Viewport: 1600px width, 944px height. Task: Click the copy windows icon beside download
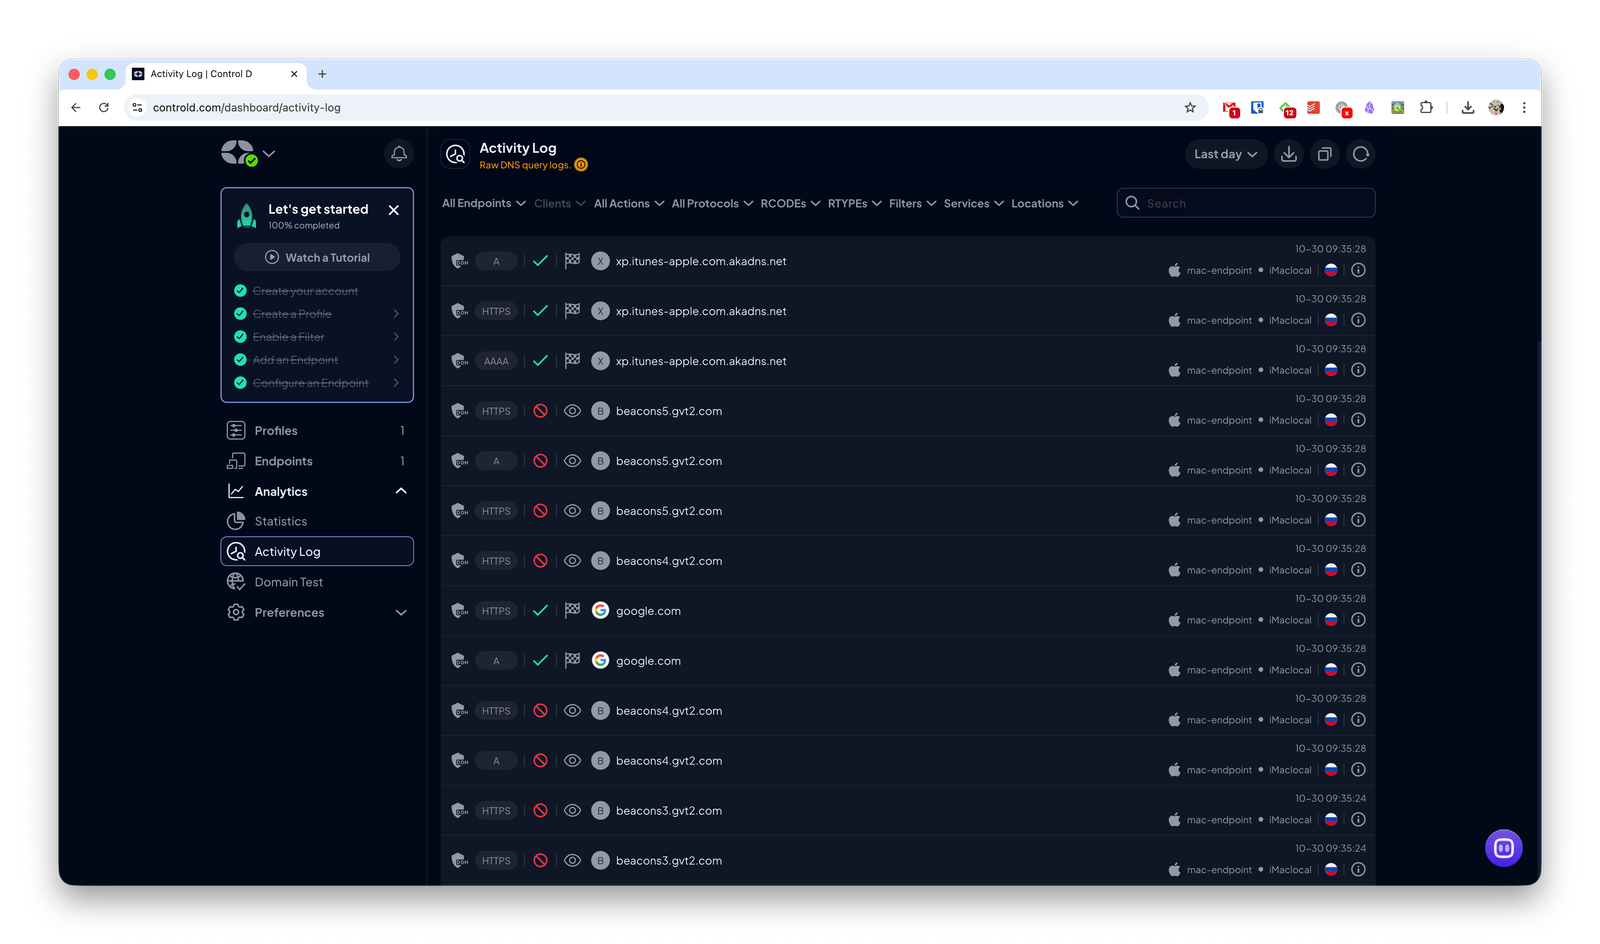1325,154
